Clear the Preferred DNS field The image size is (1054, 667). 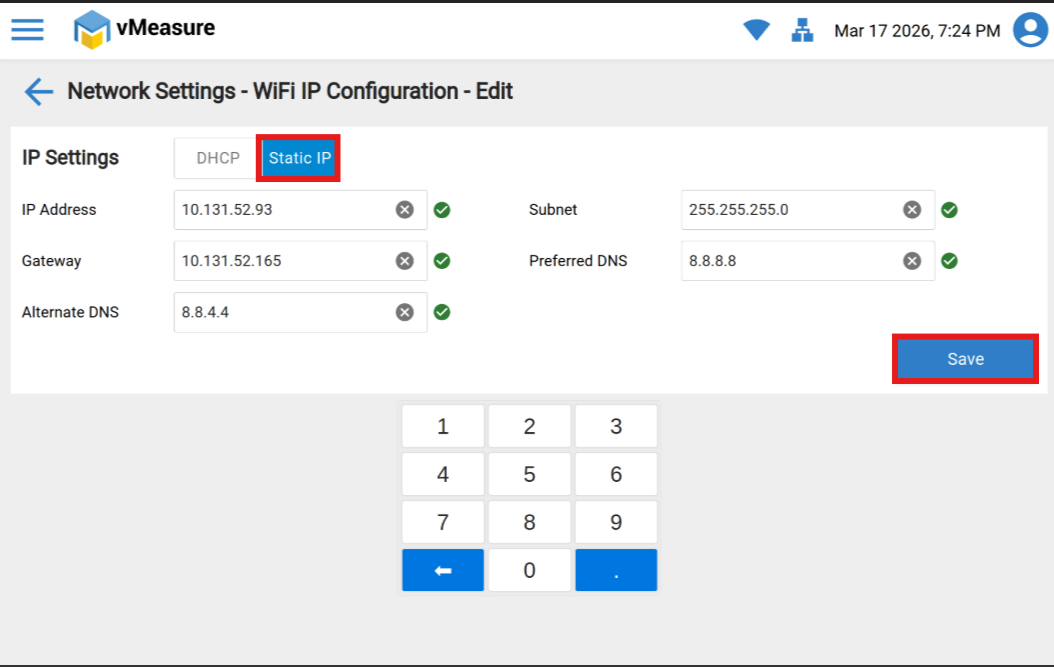912,261
